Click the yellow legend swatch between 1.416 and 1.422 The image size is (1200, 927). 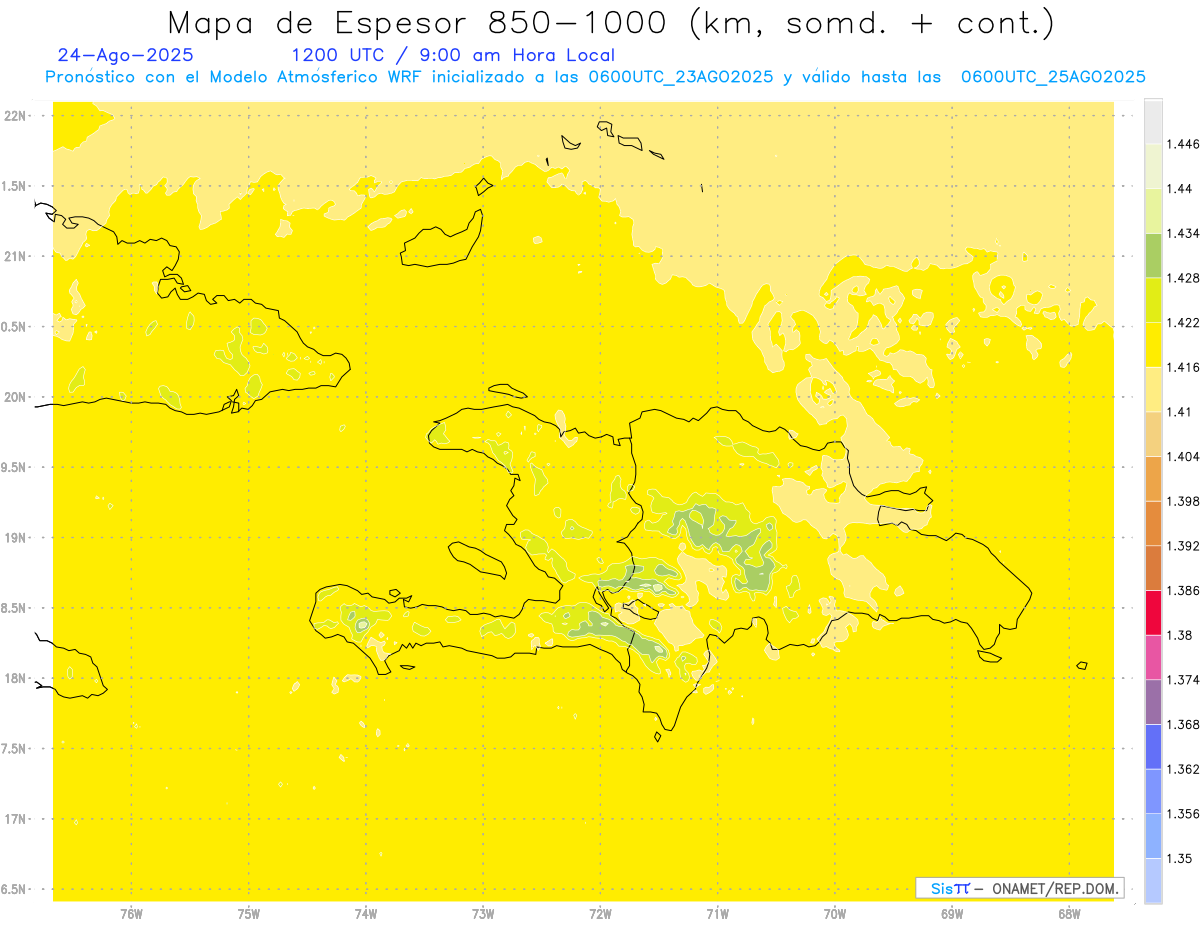tap(1153, 344)
